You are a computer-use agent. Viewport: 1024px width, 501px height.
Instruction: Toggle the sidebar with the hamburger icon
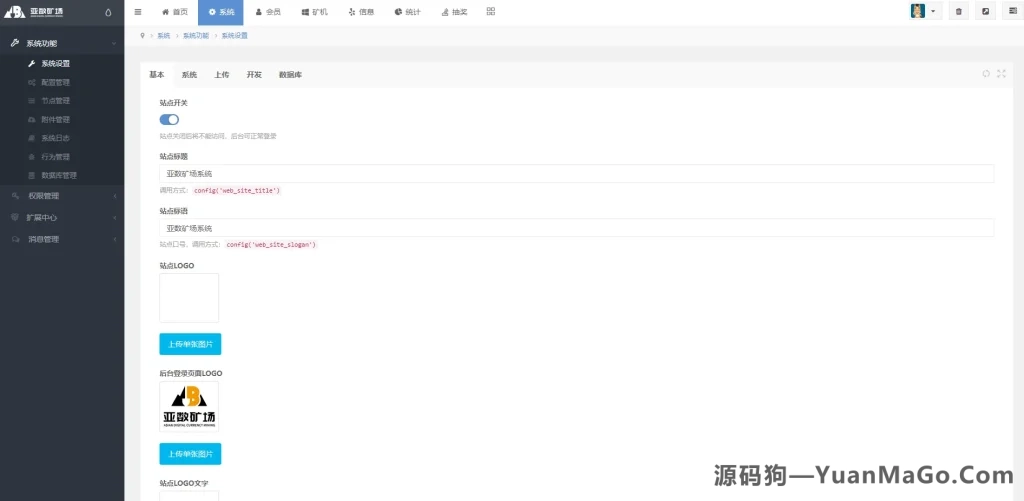pos(138,12)
